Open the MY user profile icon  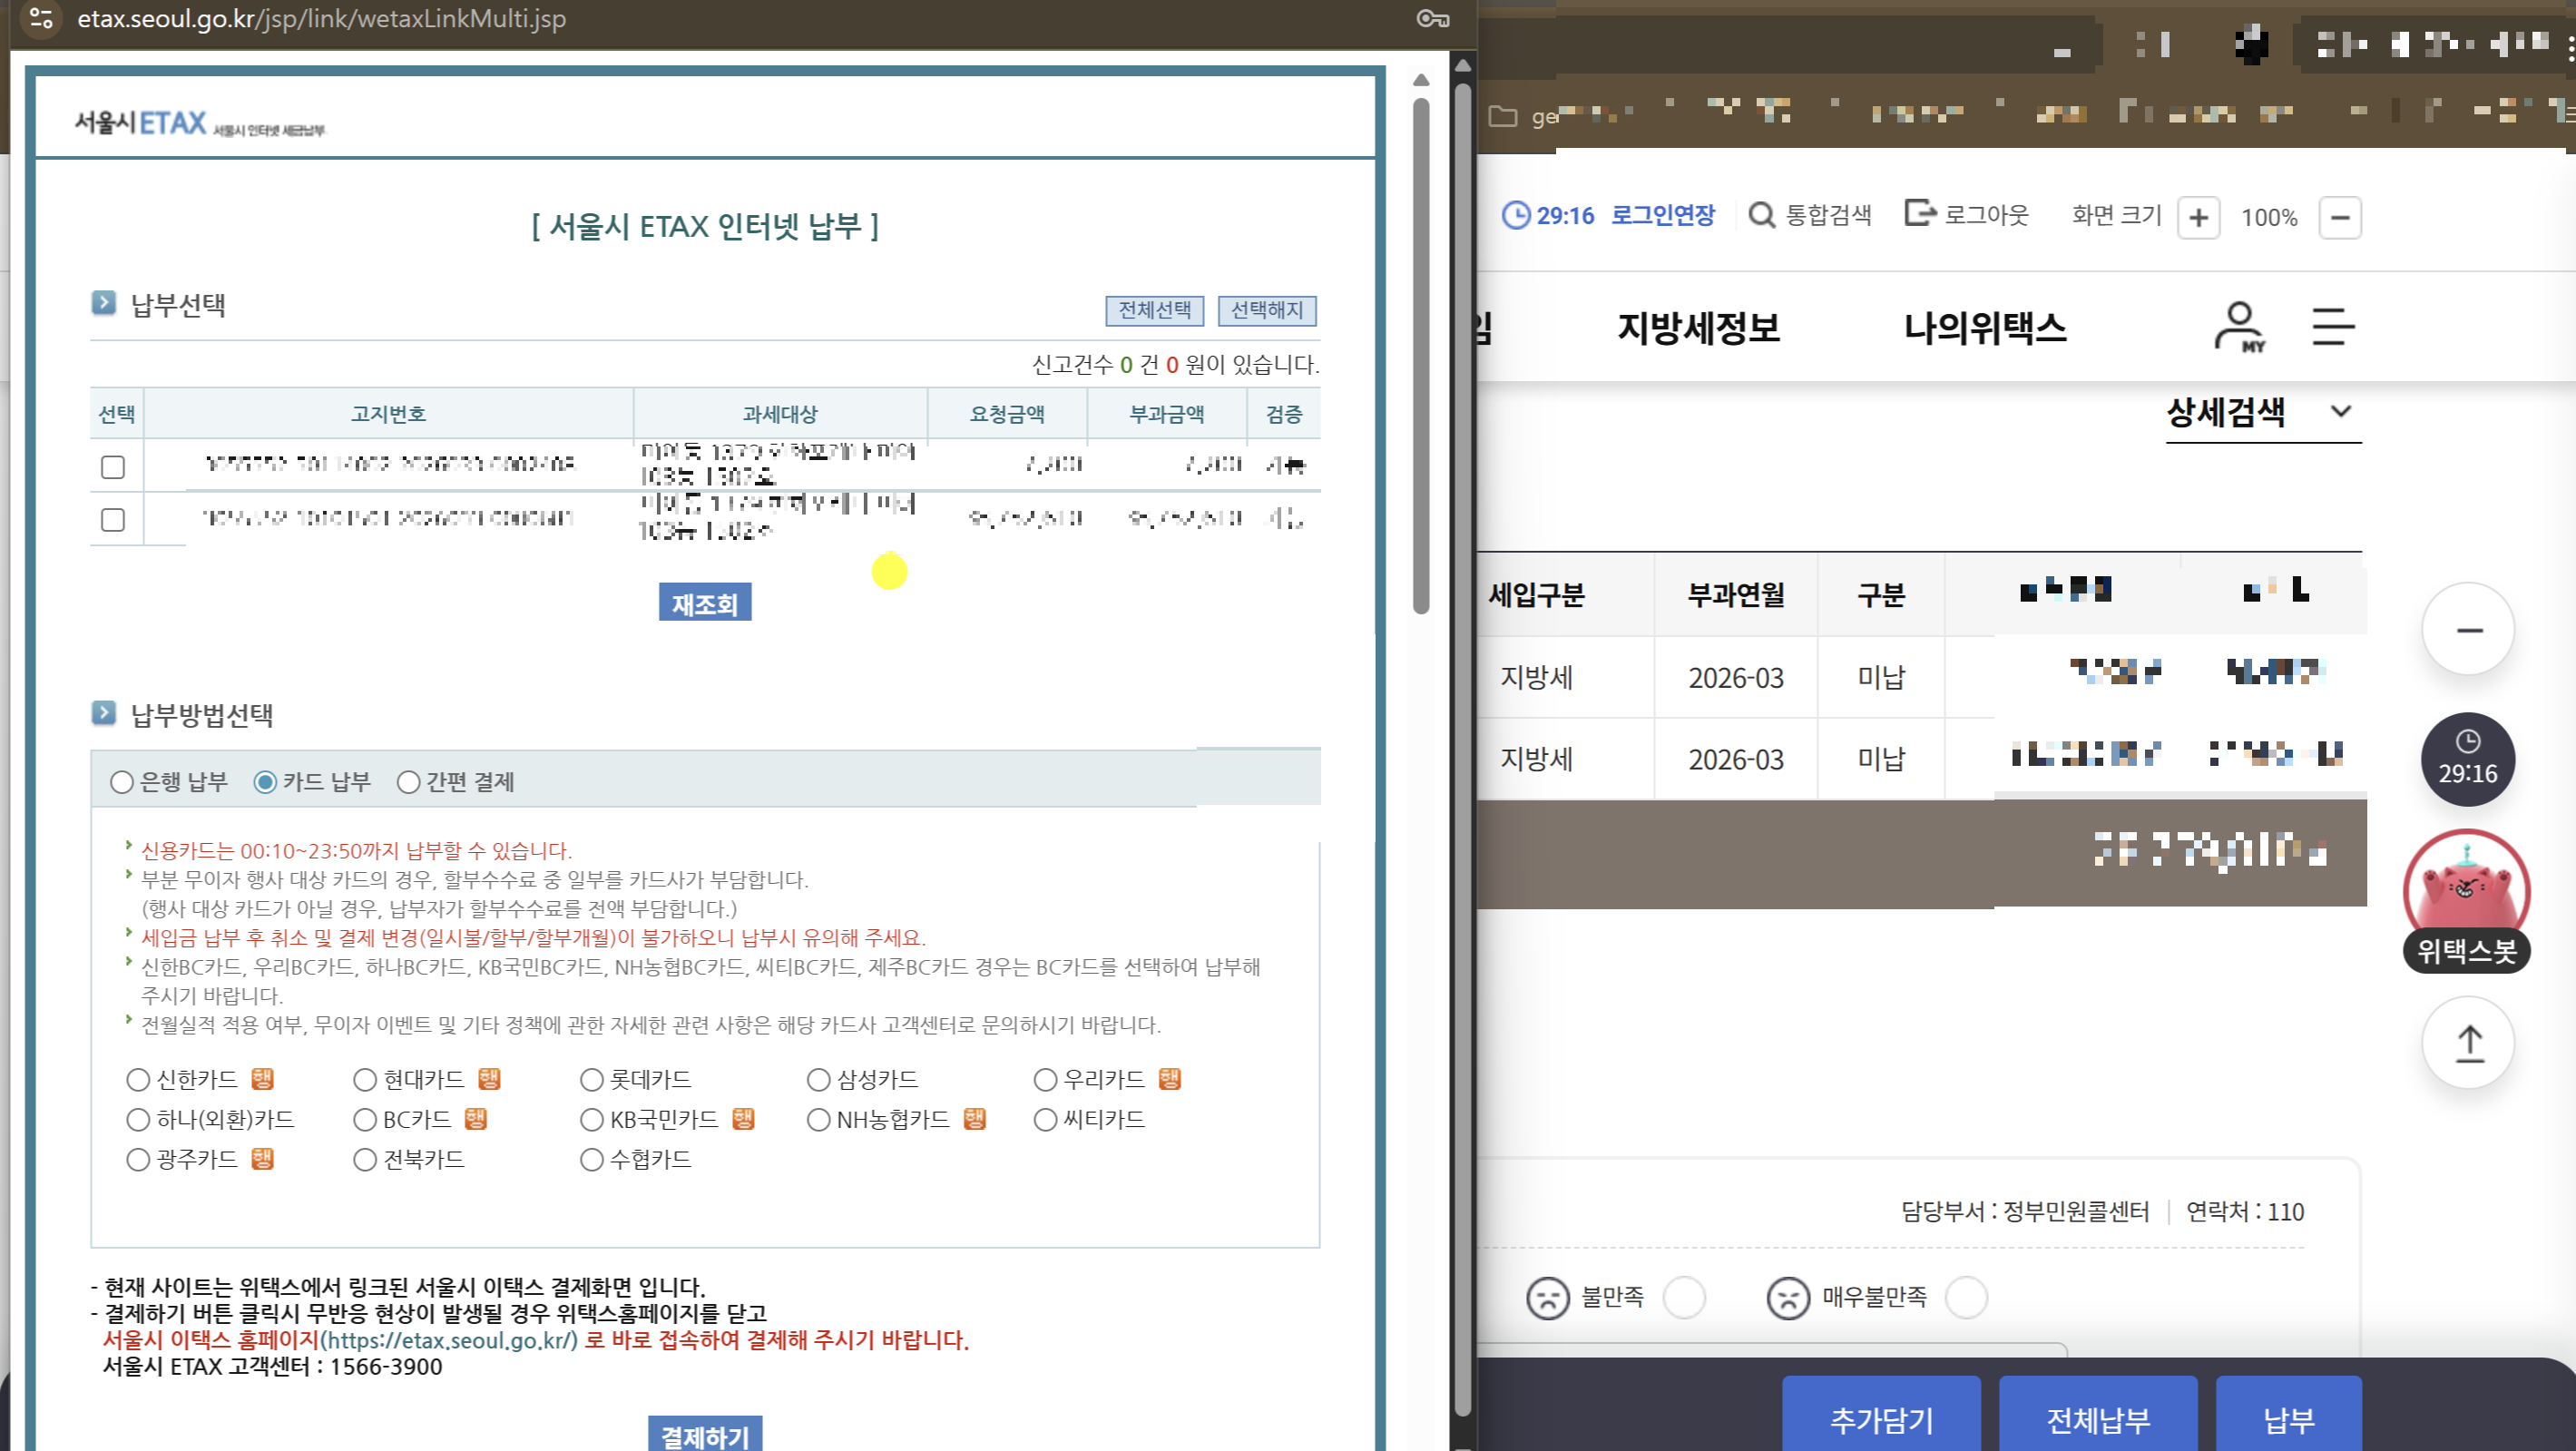[x=2239, y=326]
